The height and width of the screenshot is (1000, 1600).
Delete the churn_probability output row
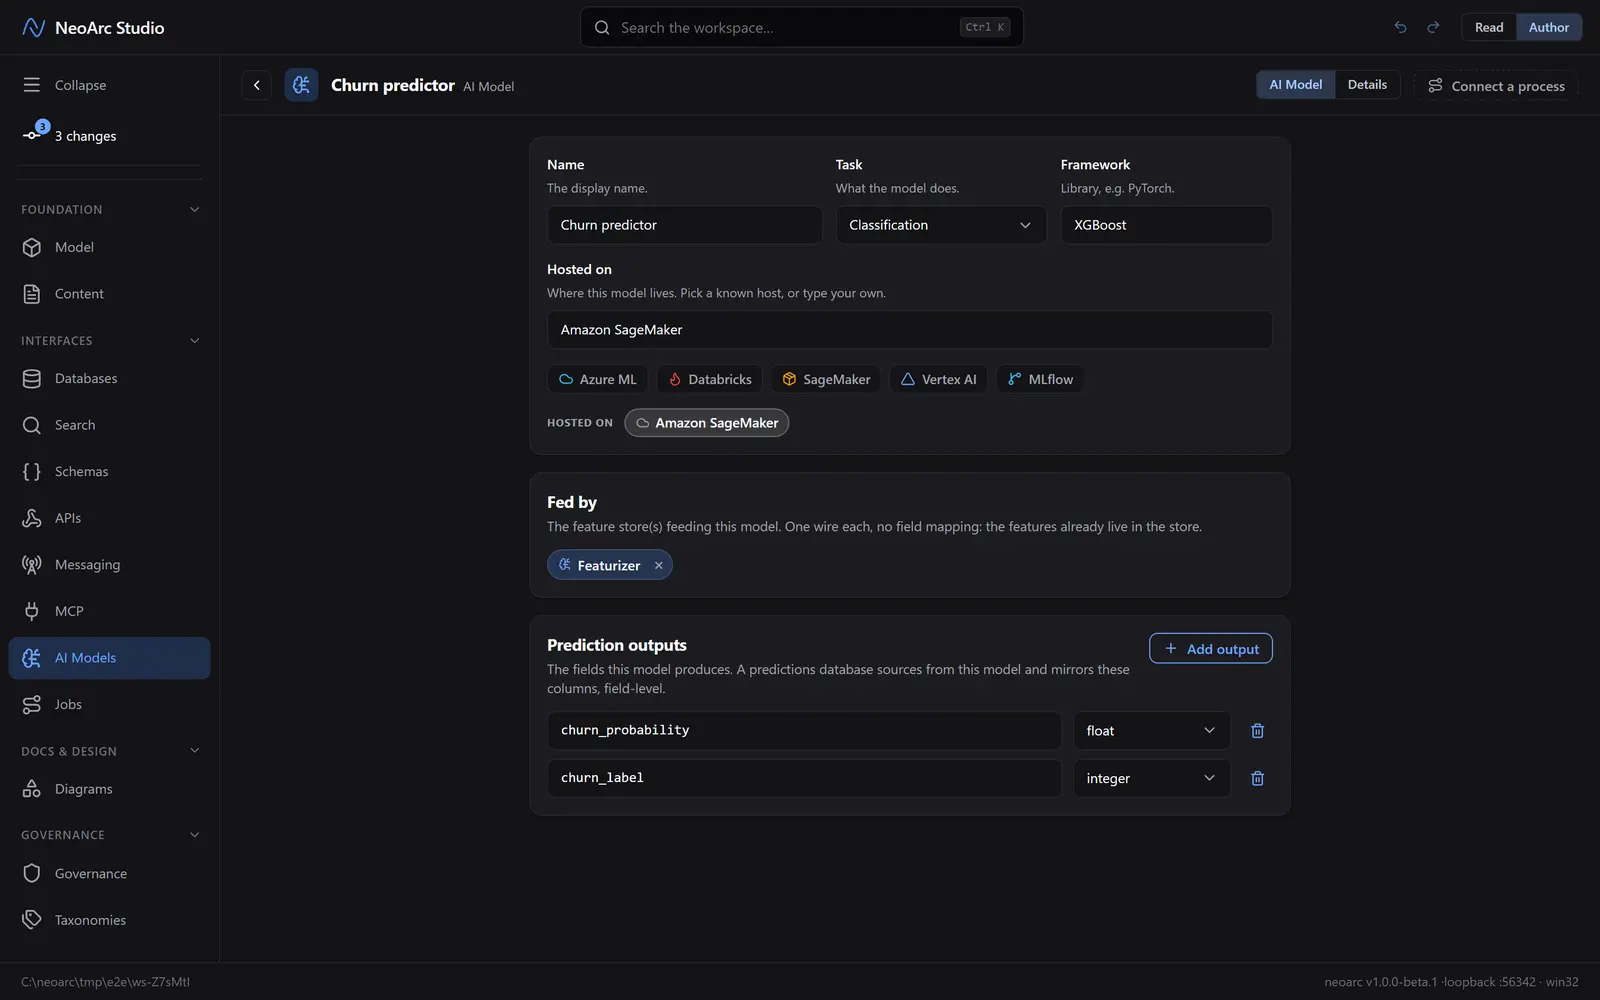click(x=1257, y=731)
